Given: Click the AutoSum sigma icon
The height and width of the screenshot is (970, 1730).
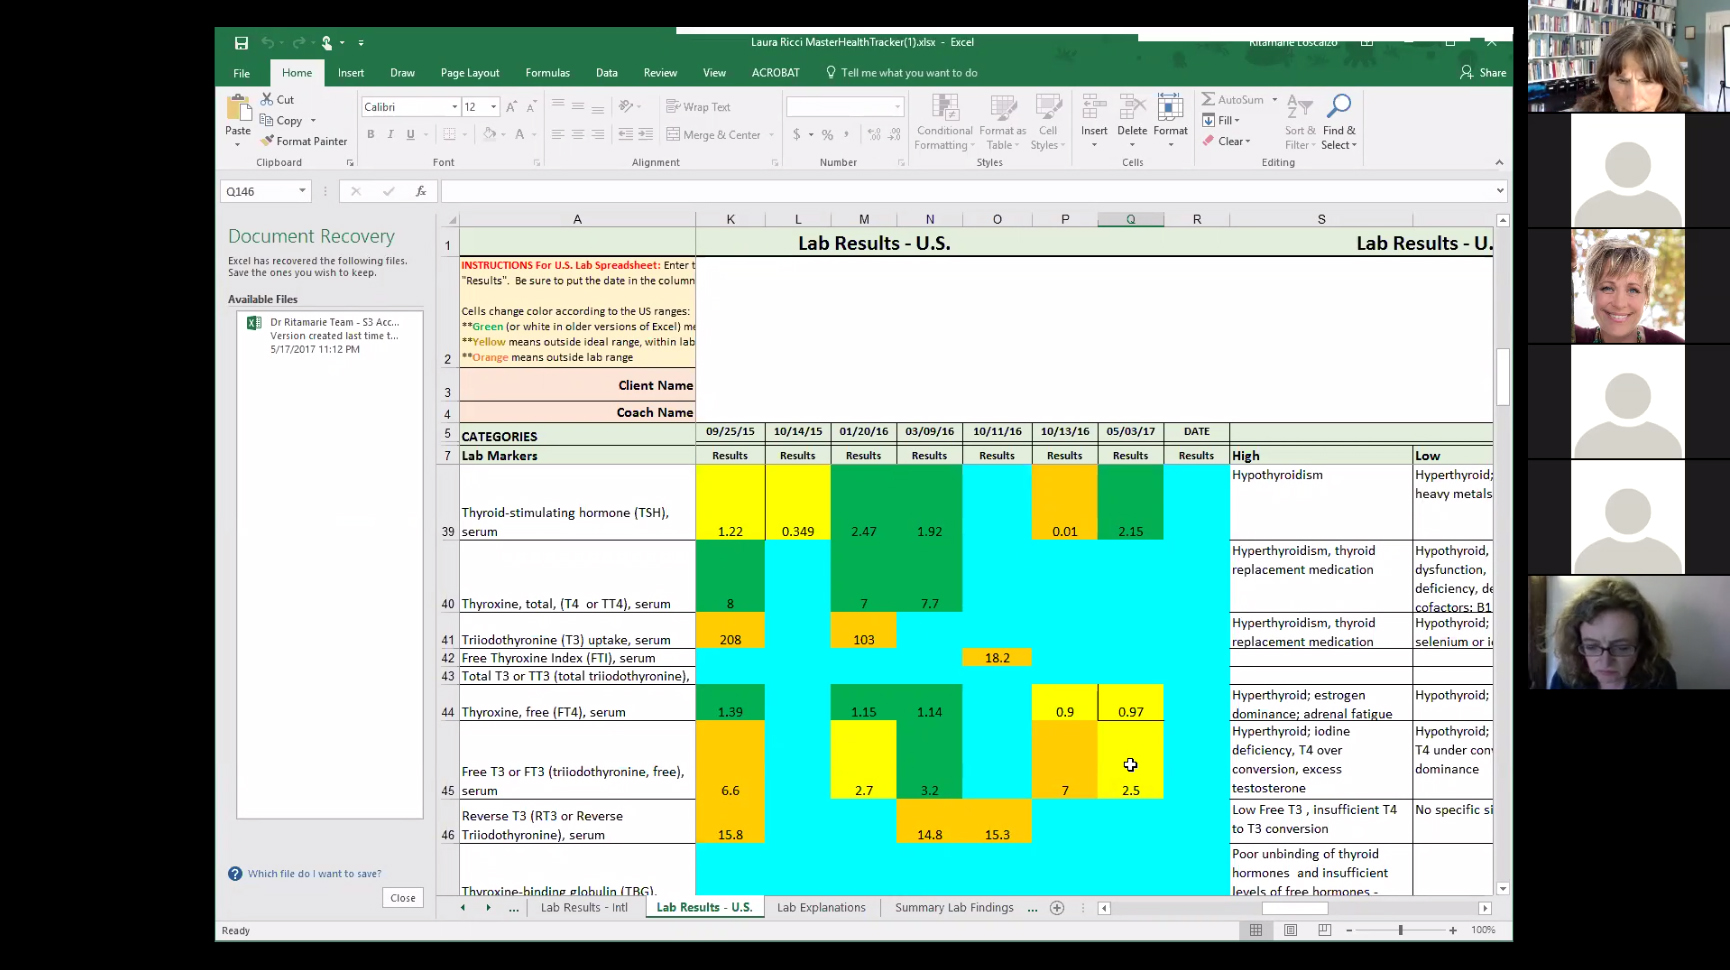Looking at the screenshot, I should 1209,100.
